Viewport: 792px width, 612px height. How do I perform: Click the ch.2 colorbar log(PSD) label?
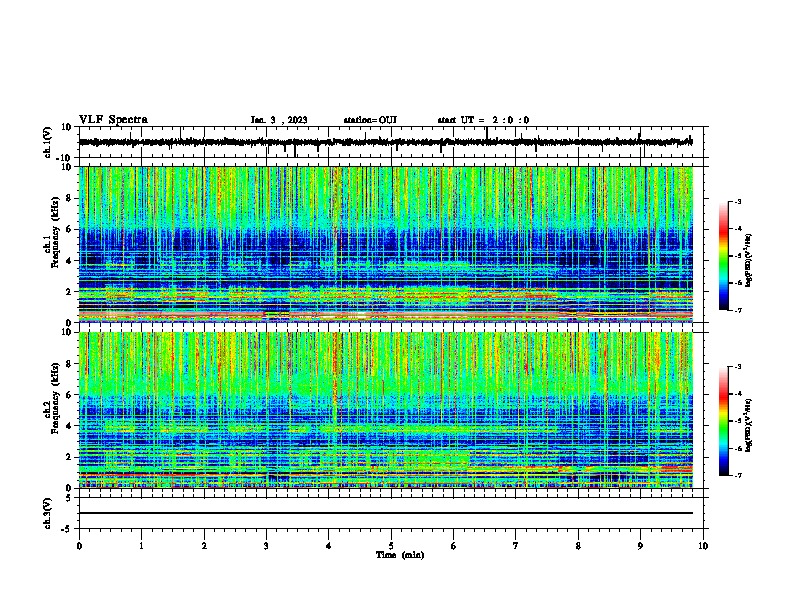click(748, 426)
